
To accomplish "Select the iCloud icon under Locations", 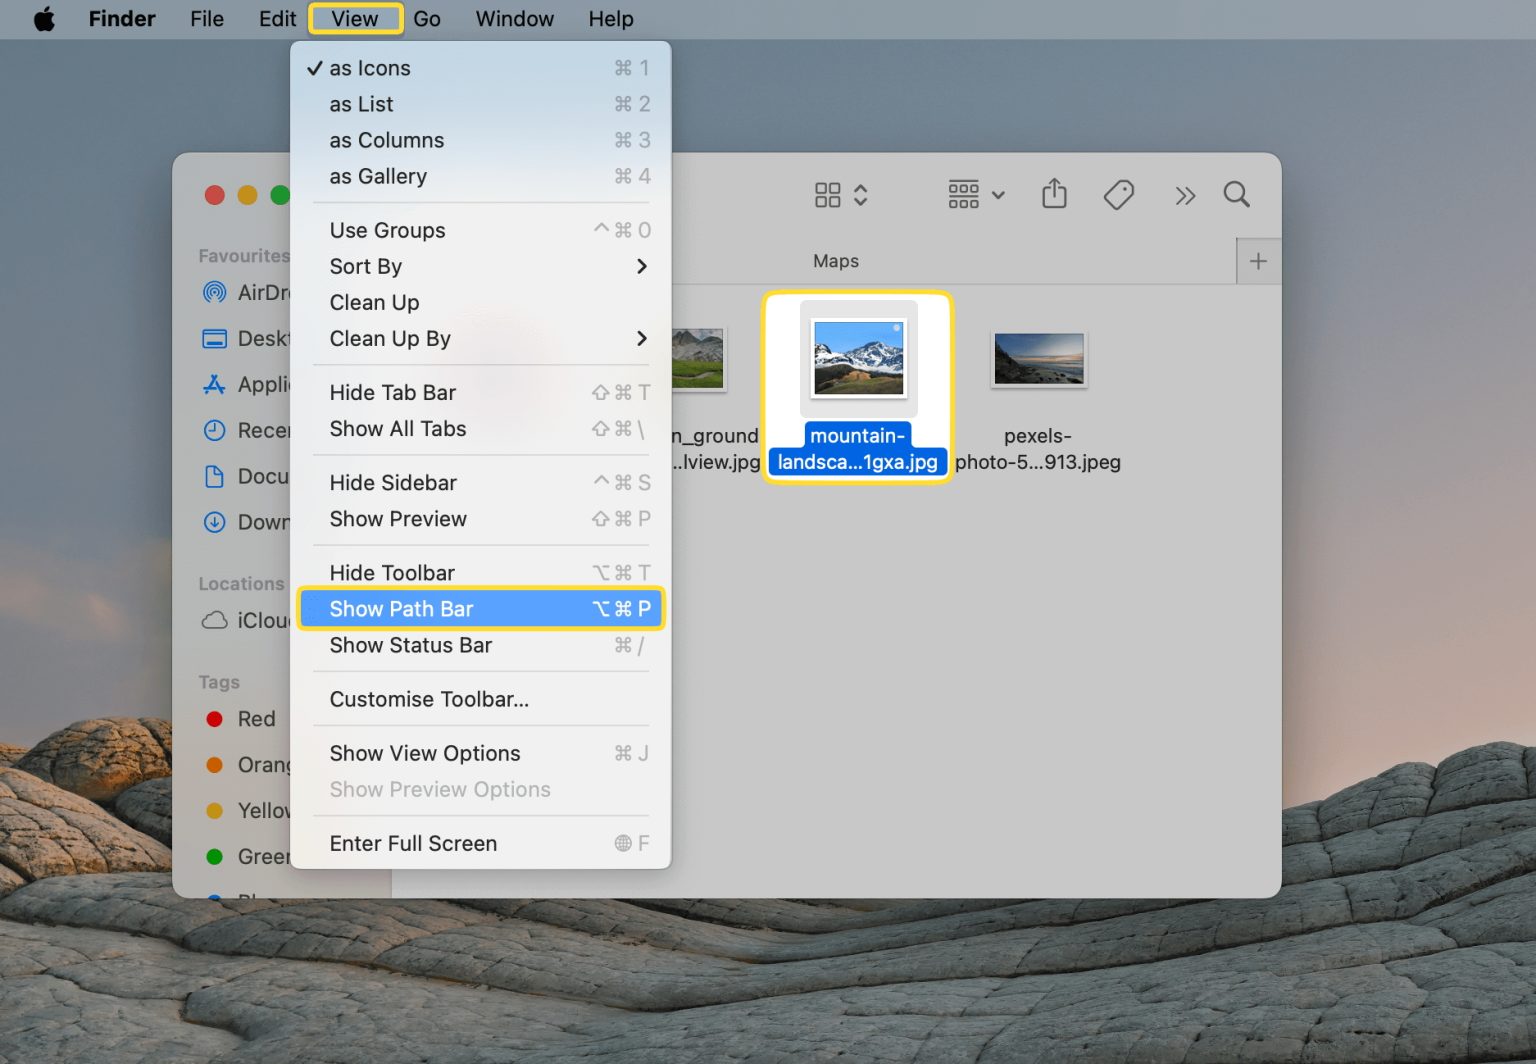I will [214, 620].
